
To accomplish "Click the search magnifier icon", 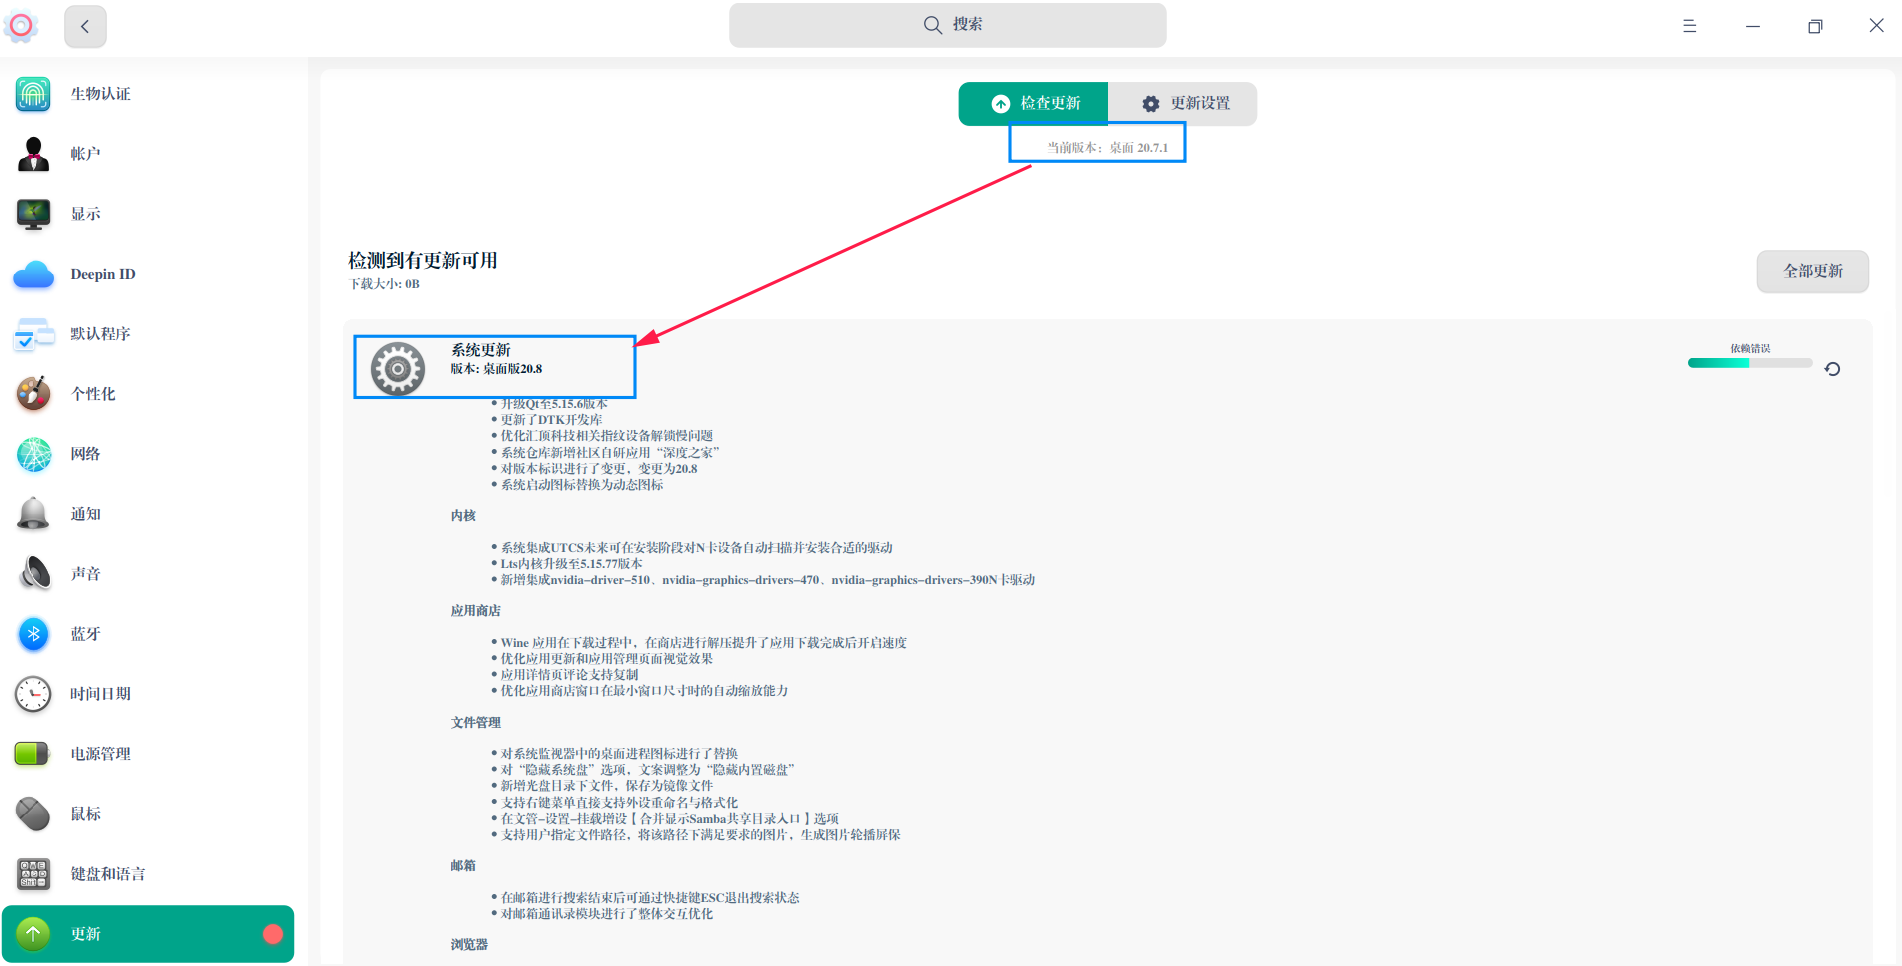I will tap(932, 25).
